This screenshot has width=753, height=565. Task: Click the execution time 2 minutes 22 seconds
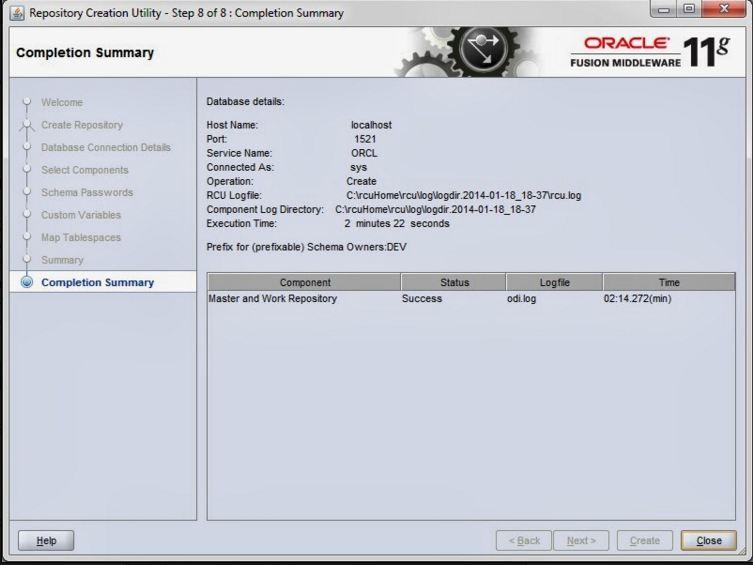(x=397, y=224)
